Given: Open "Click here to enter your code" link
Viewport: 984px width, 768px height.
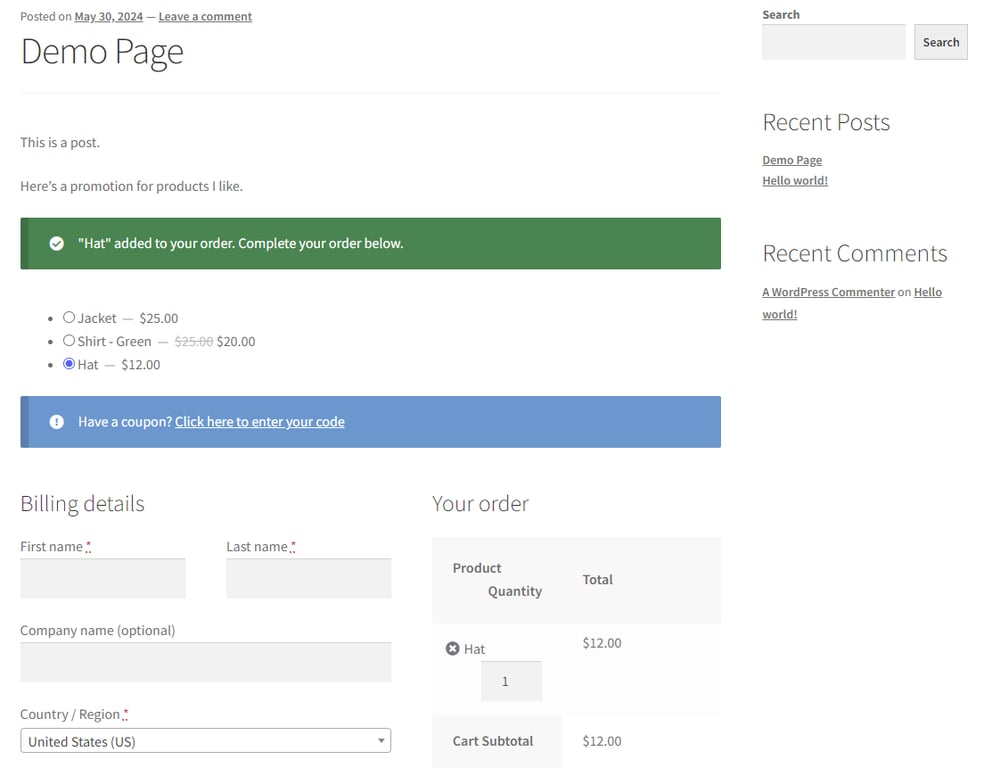Looking at the screenshot, I should (259, 421).
